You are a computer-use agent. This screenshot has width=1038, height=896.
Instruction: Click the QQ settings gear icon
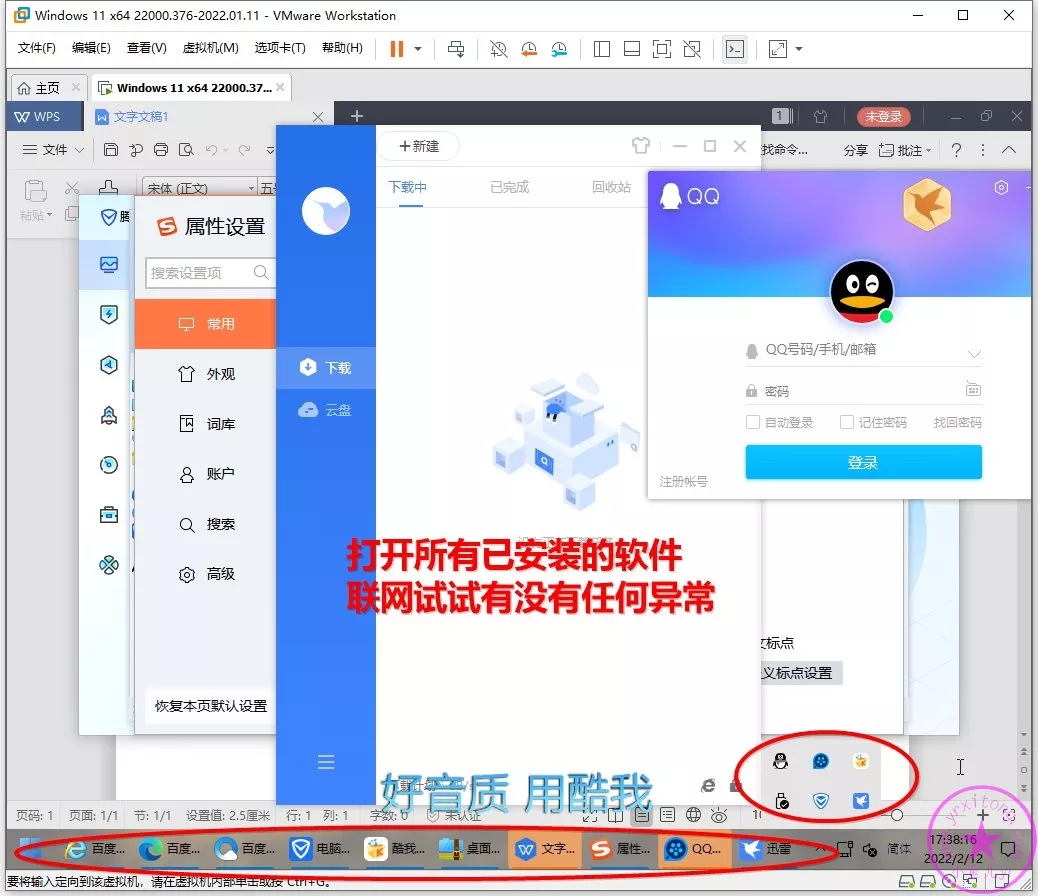pyautogui.click(x=1001, y=188)
